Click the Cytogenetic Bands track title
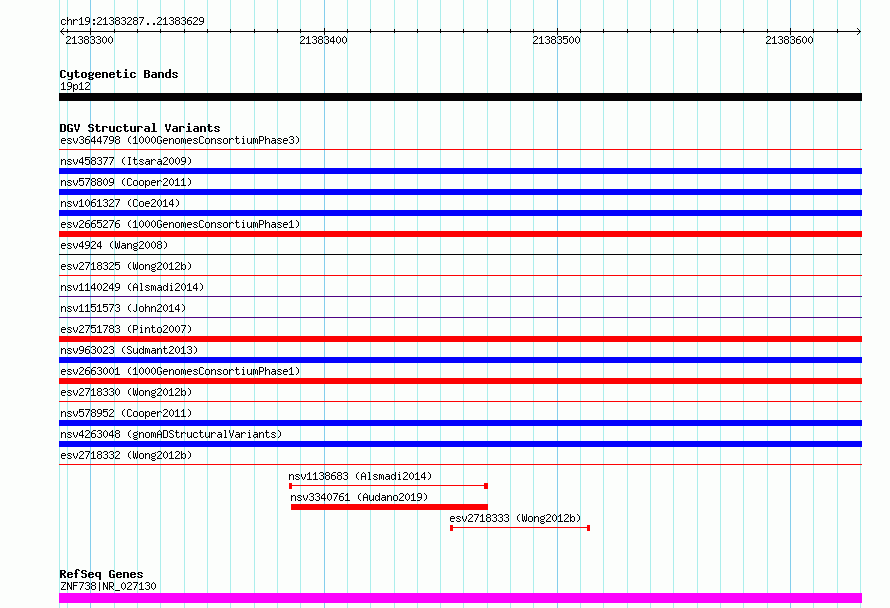 point(119,74)
